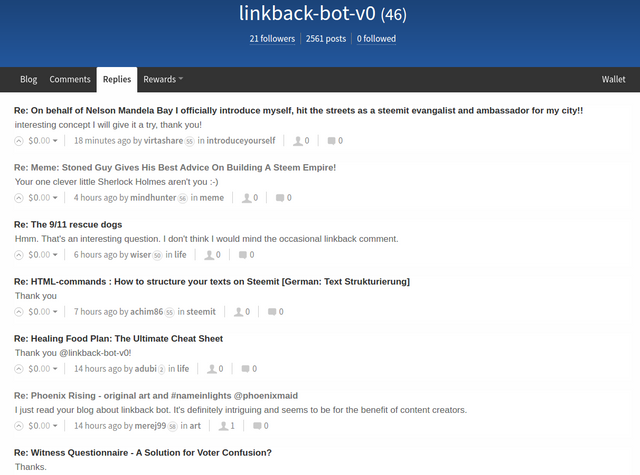
Task: Visit achim86's profile
Action: tap(147, 312)
